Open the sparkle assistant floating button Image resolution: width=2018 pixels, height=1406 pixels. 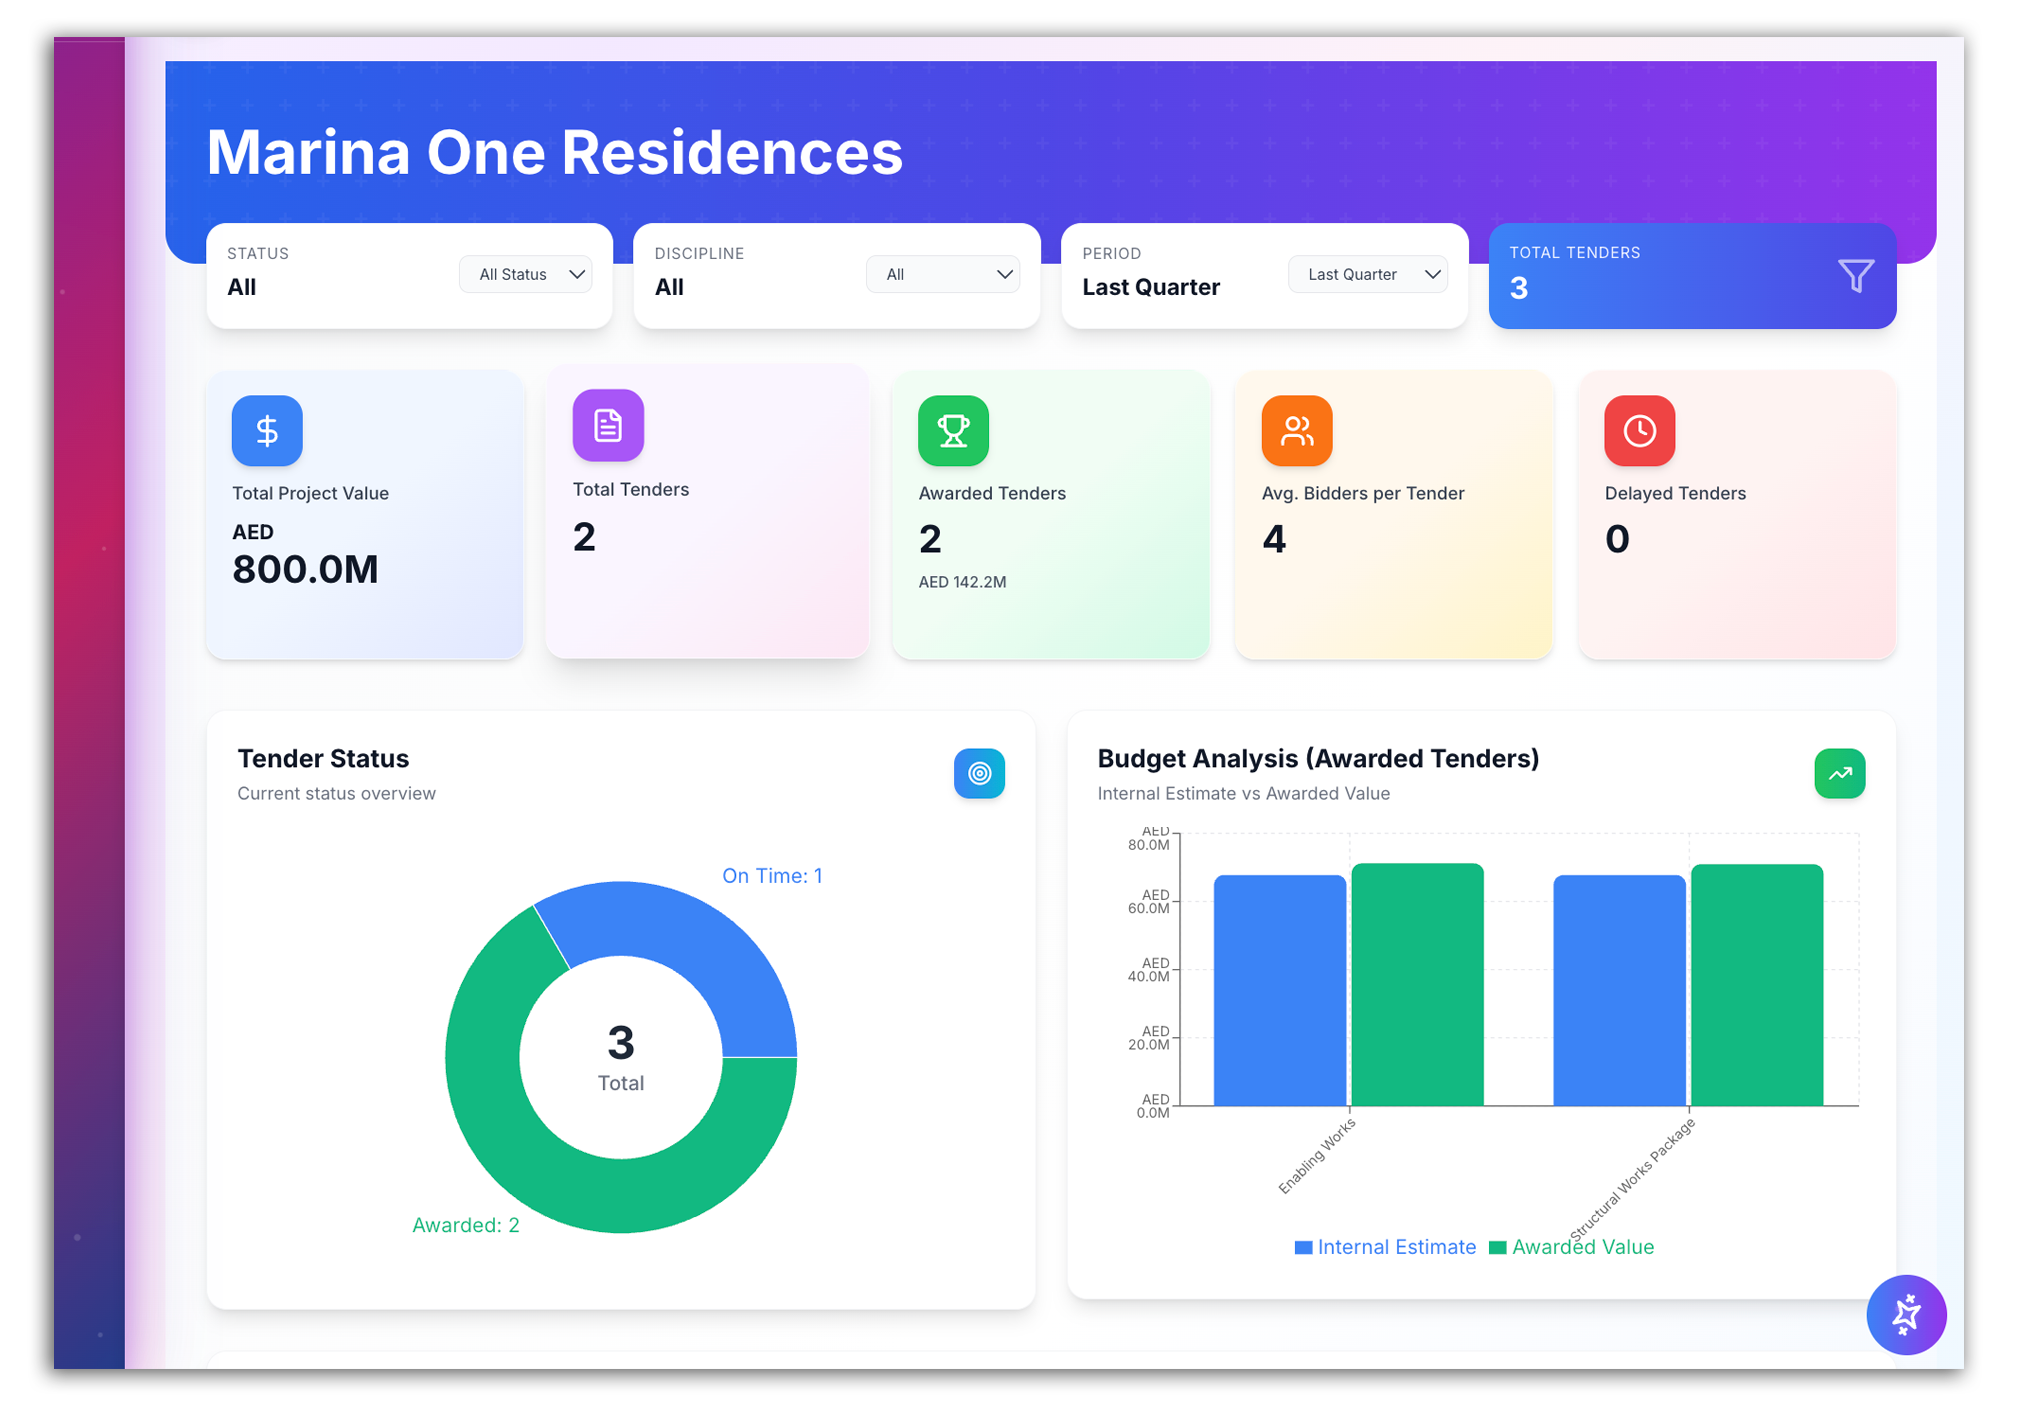(1905, 1314)
